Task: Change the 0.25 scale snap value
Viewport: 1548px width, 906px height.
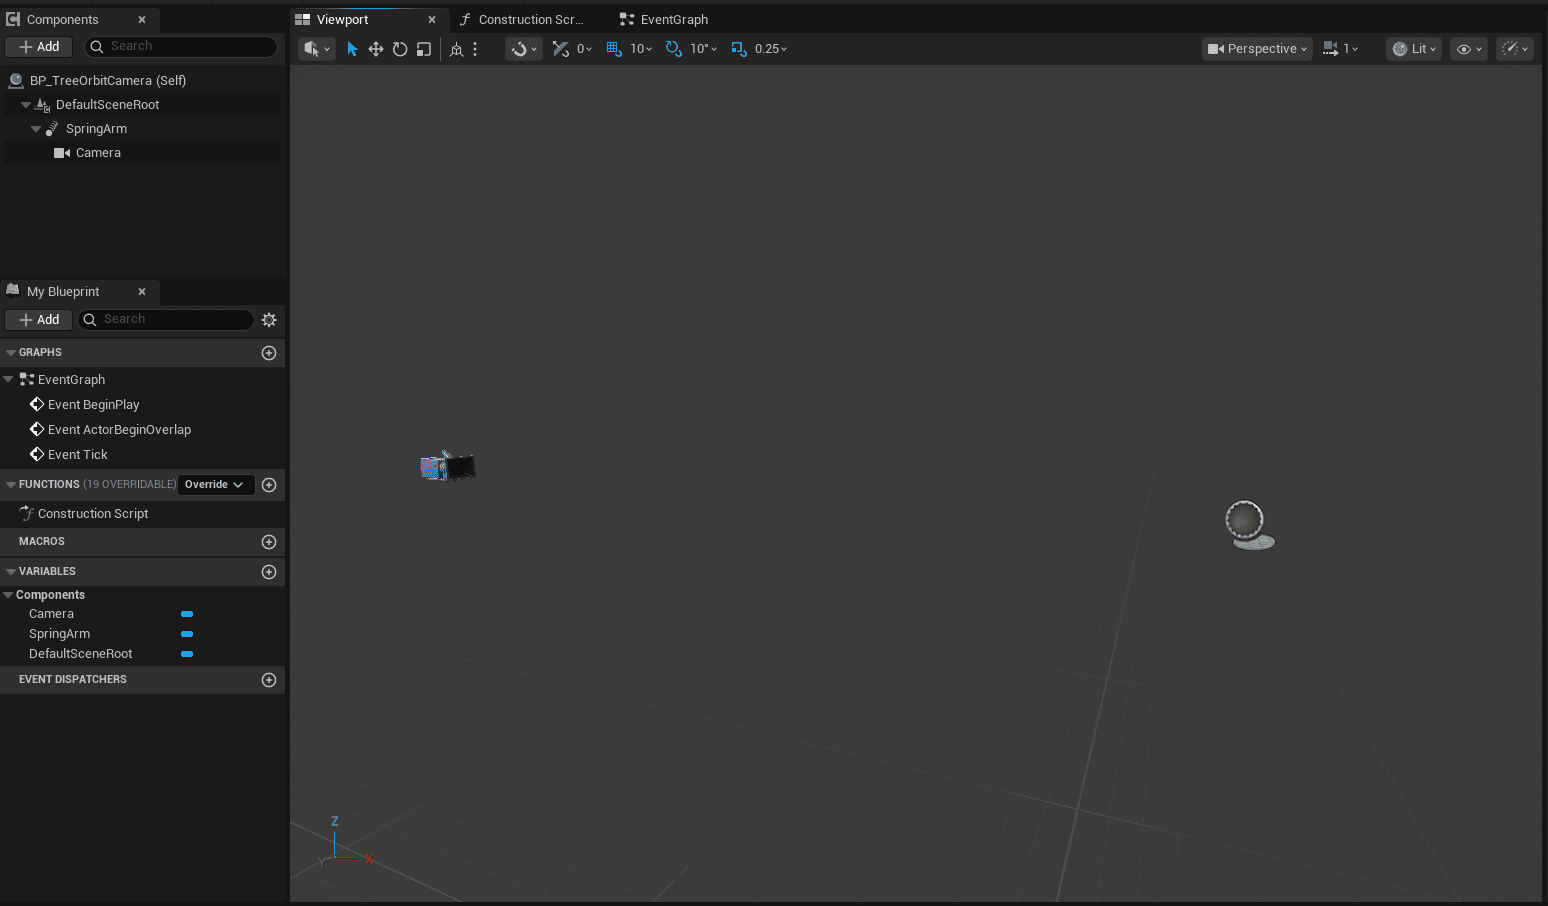Action: tap(765, 48)
